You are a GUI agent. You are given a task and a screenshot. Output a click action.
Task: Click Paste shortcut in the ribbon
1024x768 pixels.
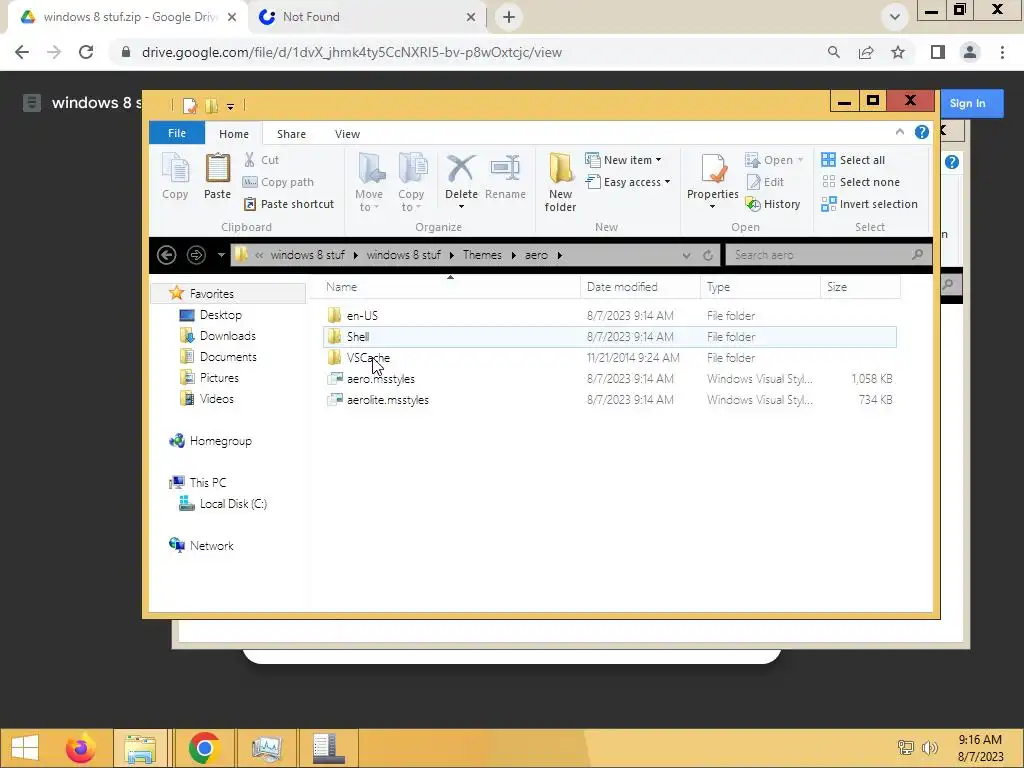click(289, 204)
